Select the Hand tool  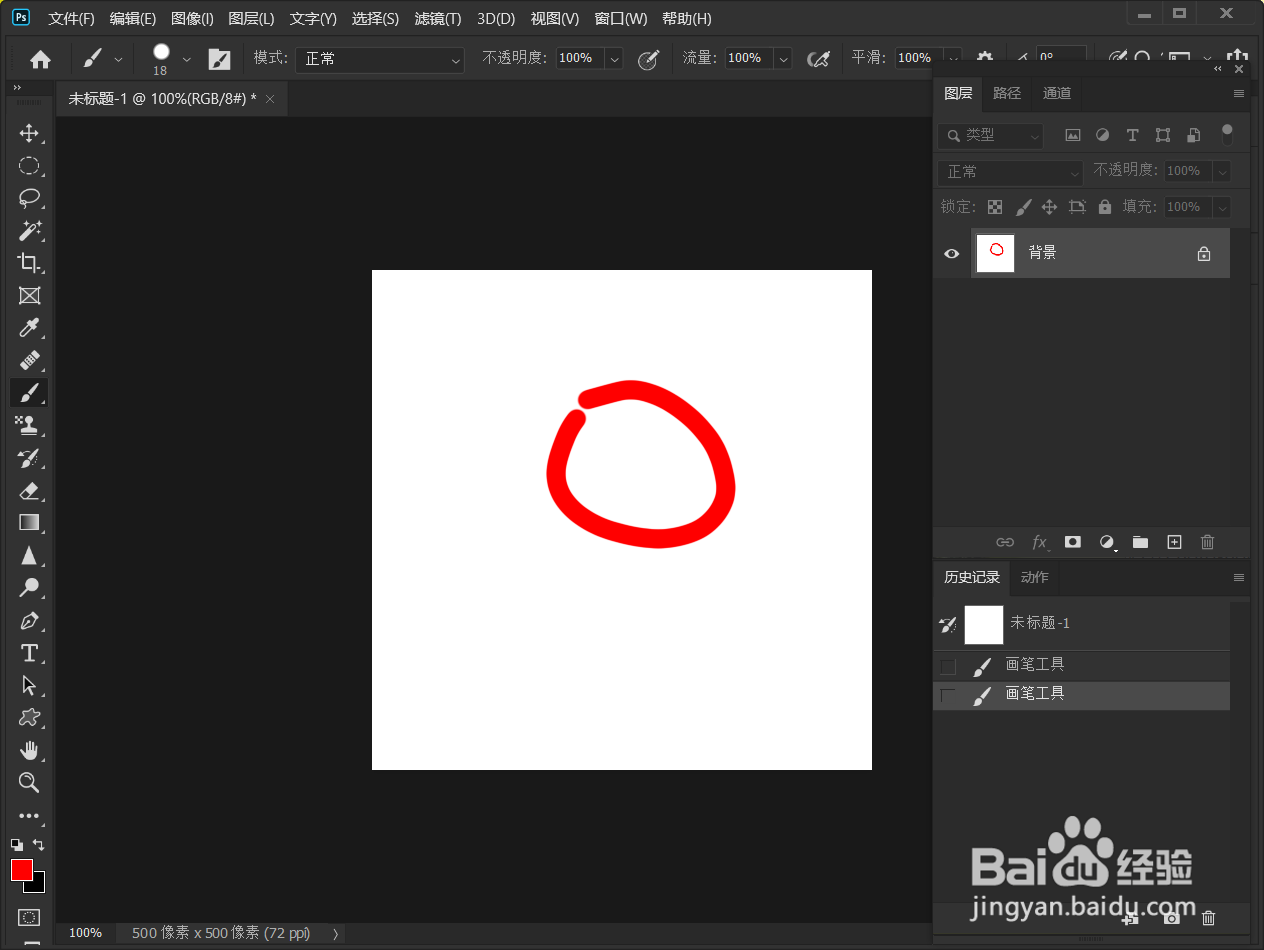pyautogui.click(x=29, y=750)
